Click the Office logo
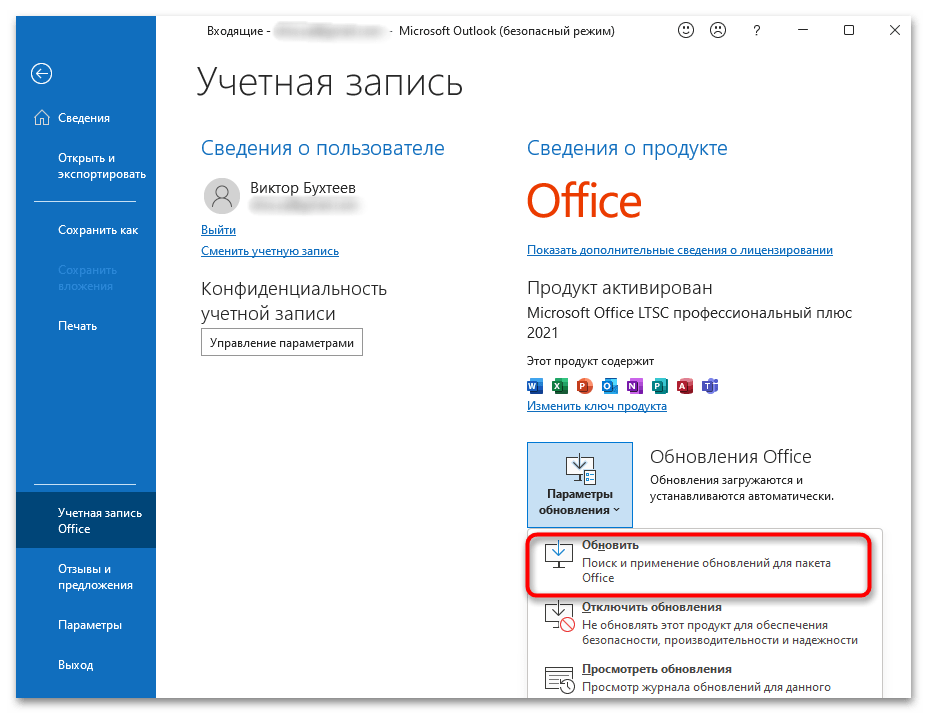 click(x=584, y=201)
